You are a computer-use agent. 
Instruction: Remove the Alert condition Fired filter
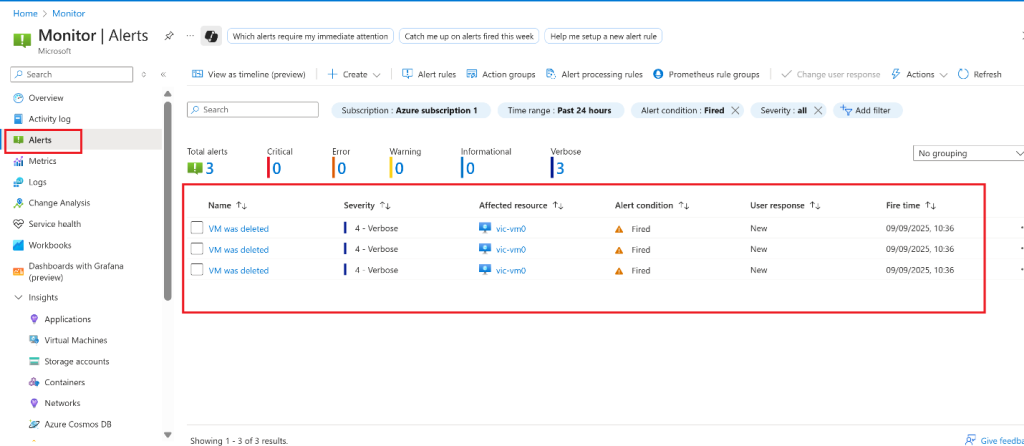(x=736, y=110)
